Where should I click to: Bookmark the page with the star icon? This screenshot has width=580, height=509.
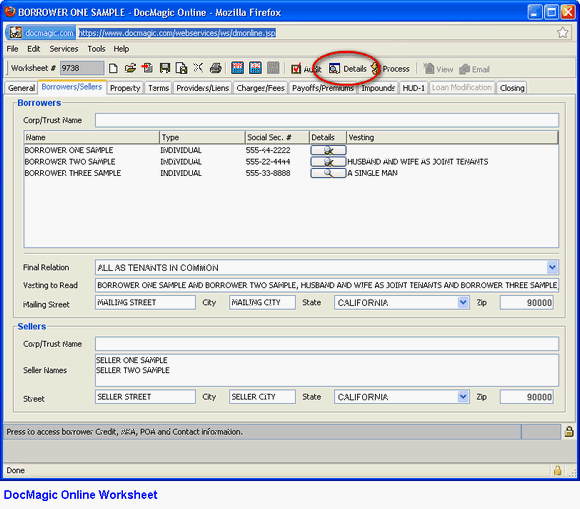pyautogui.click(x=563, y=33)
